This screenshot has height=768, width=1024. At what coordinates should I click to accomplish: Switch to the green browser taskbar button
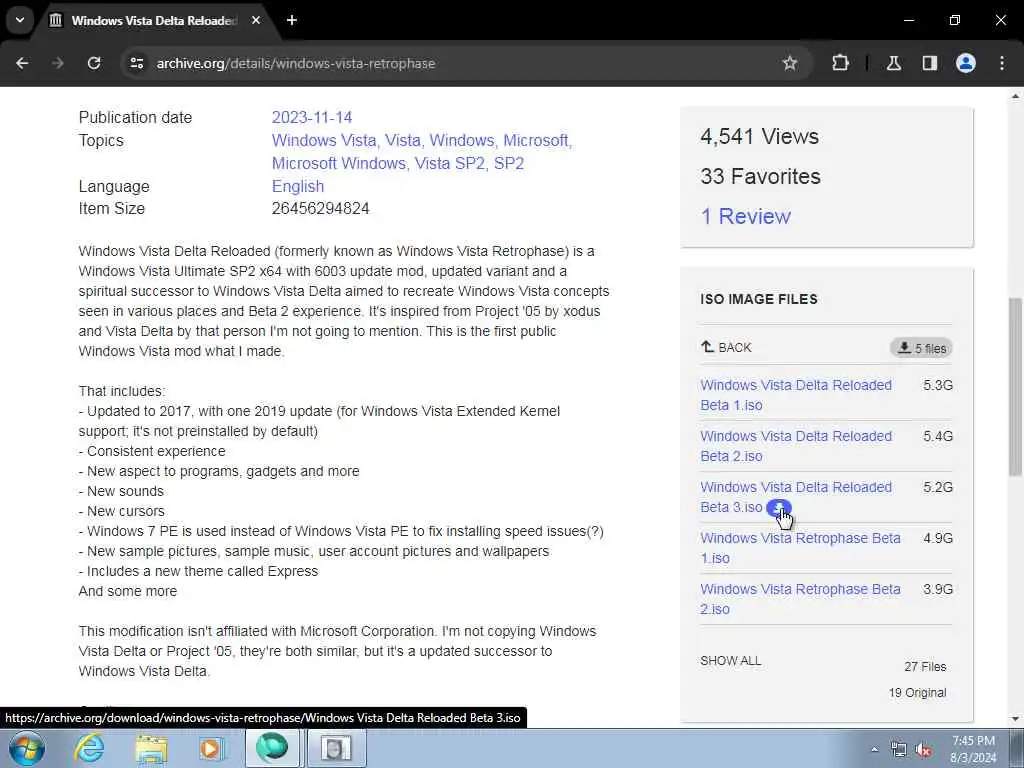[272, 748]
